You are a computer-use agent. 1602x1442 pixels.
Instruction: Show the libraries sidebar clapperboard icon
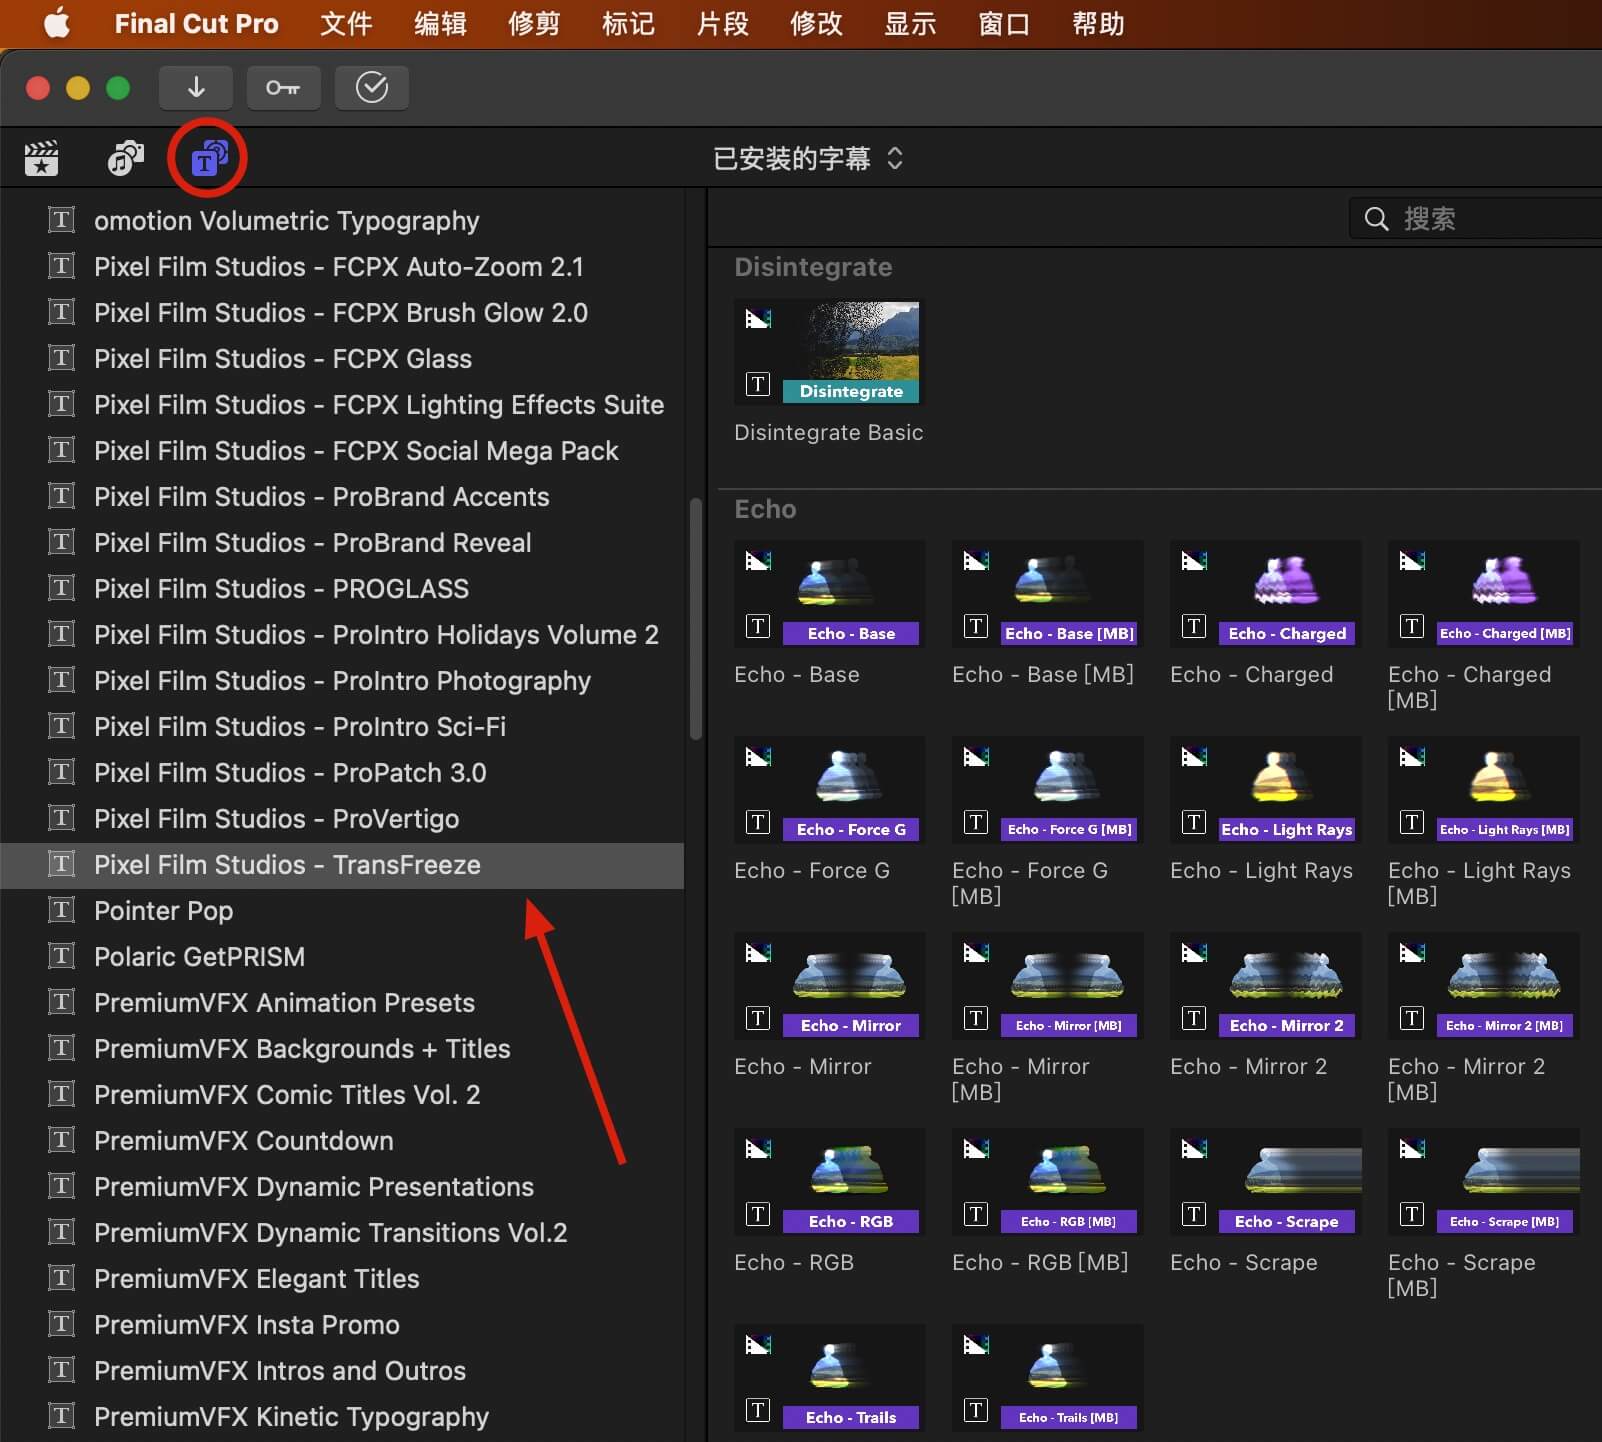(42, 158)
